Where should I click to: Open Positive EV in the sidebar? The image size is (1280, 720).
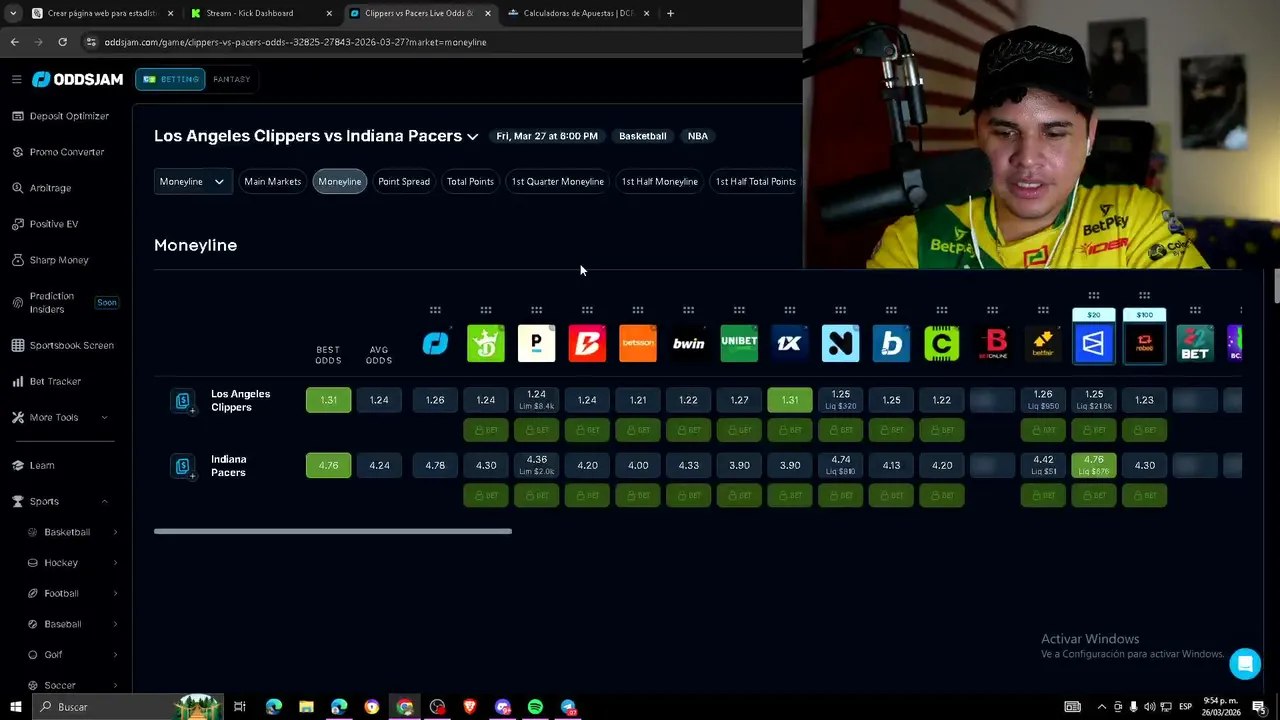pyautogui.click(x=53, y=224)
